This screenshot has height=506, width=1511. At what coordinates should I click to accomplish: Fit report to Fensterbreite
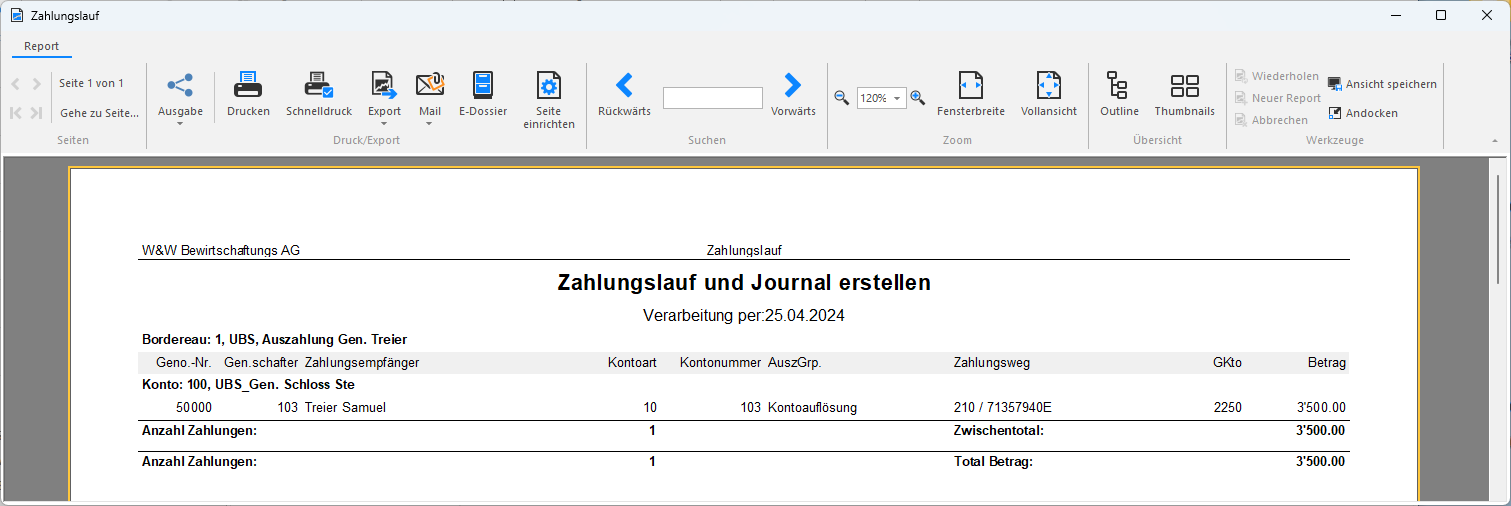pyautogui.click(x=971, y=85)
